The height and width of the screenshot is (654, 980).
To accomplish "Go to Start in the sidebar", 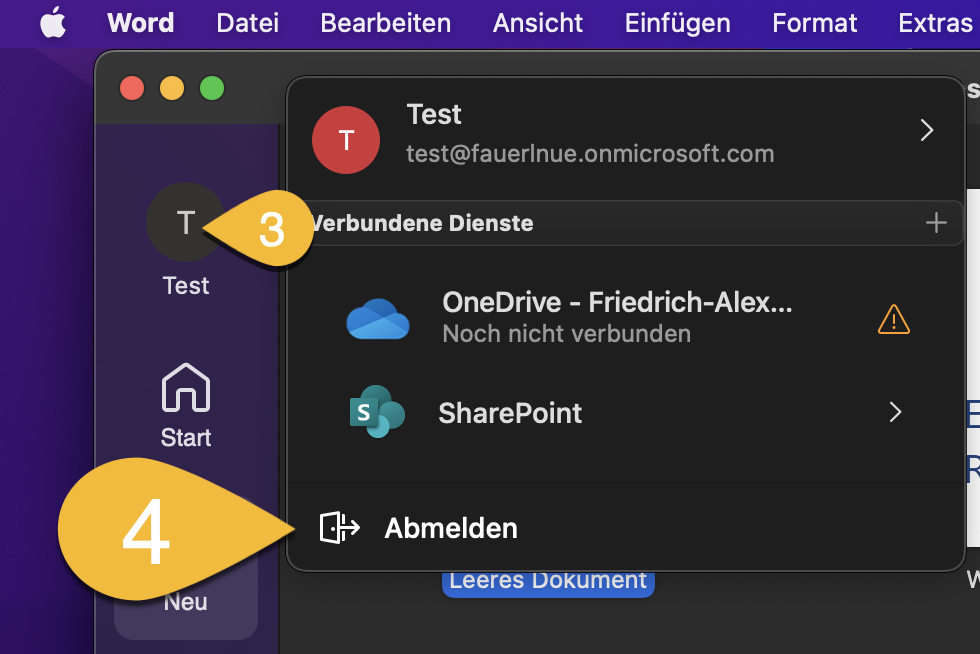I will (x=186, y=405).
